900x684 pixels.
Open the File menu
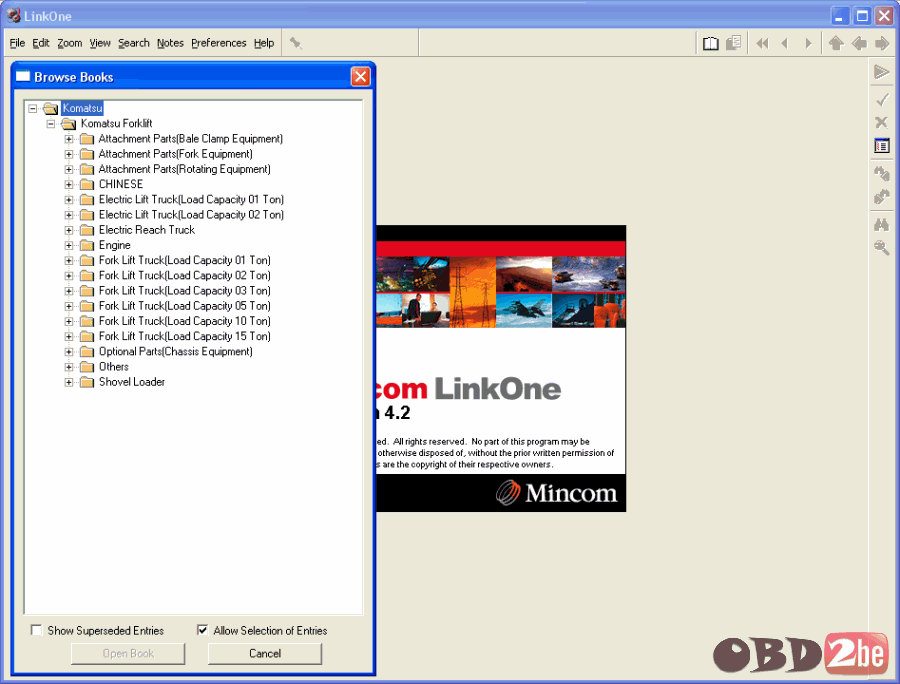[17, 43]
